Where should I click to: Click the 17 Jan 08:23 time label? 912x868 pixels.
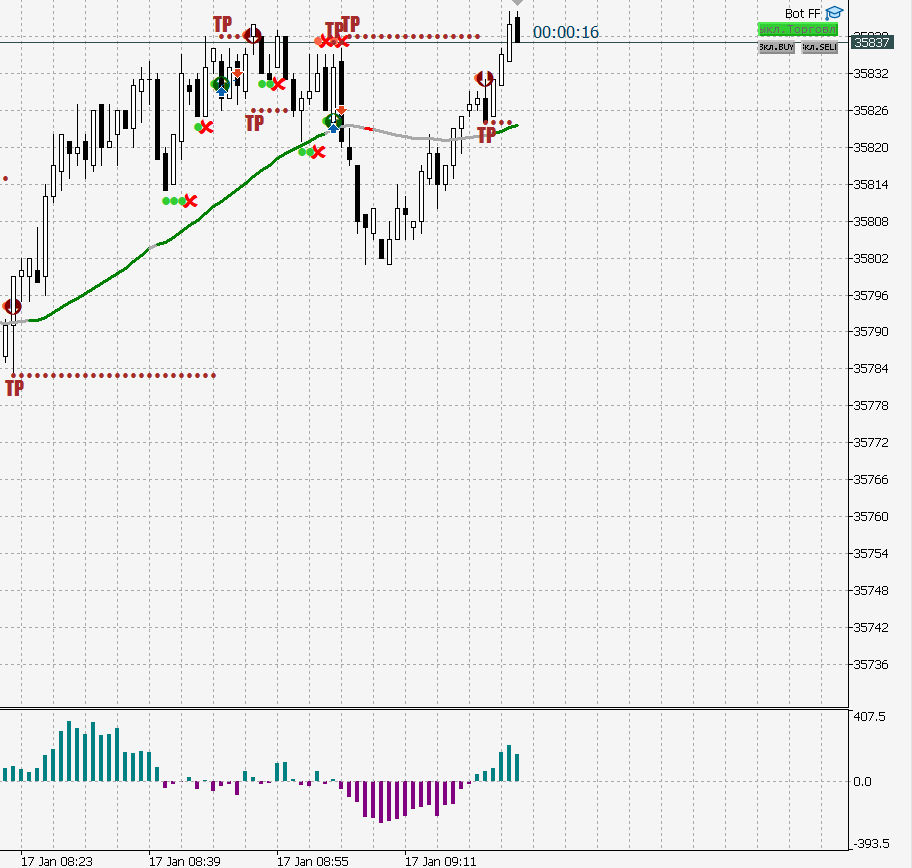pos(56,861)
